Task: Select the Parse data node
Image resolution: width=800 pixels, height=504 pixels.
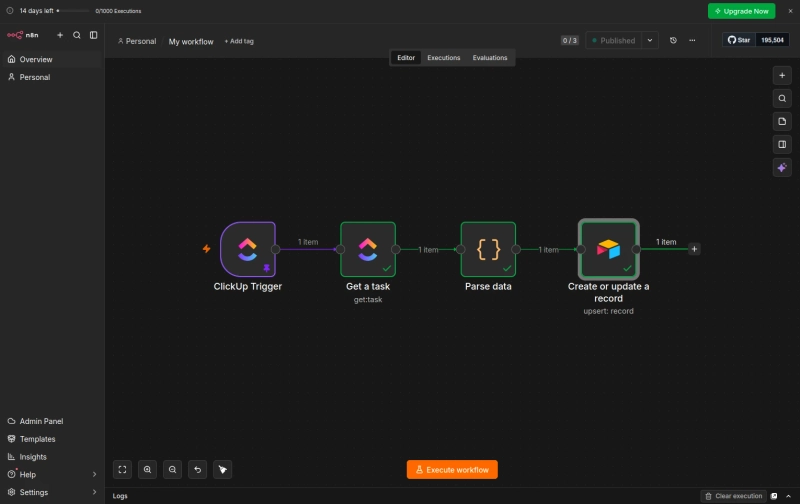Action: 488,249
